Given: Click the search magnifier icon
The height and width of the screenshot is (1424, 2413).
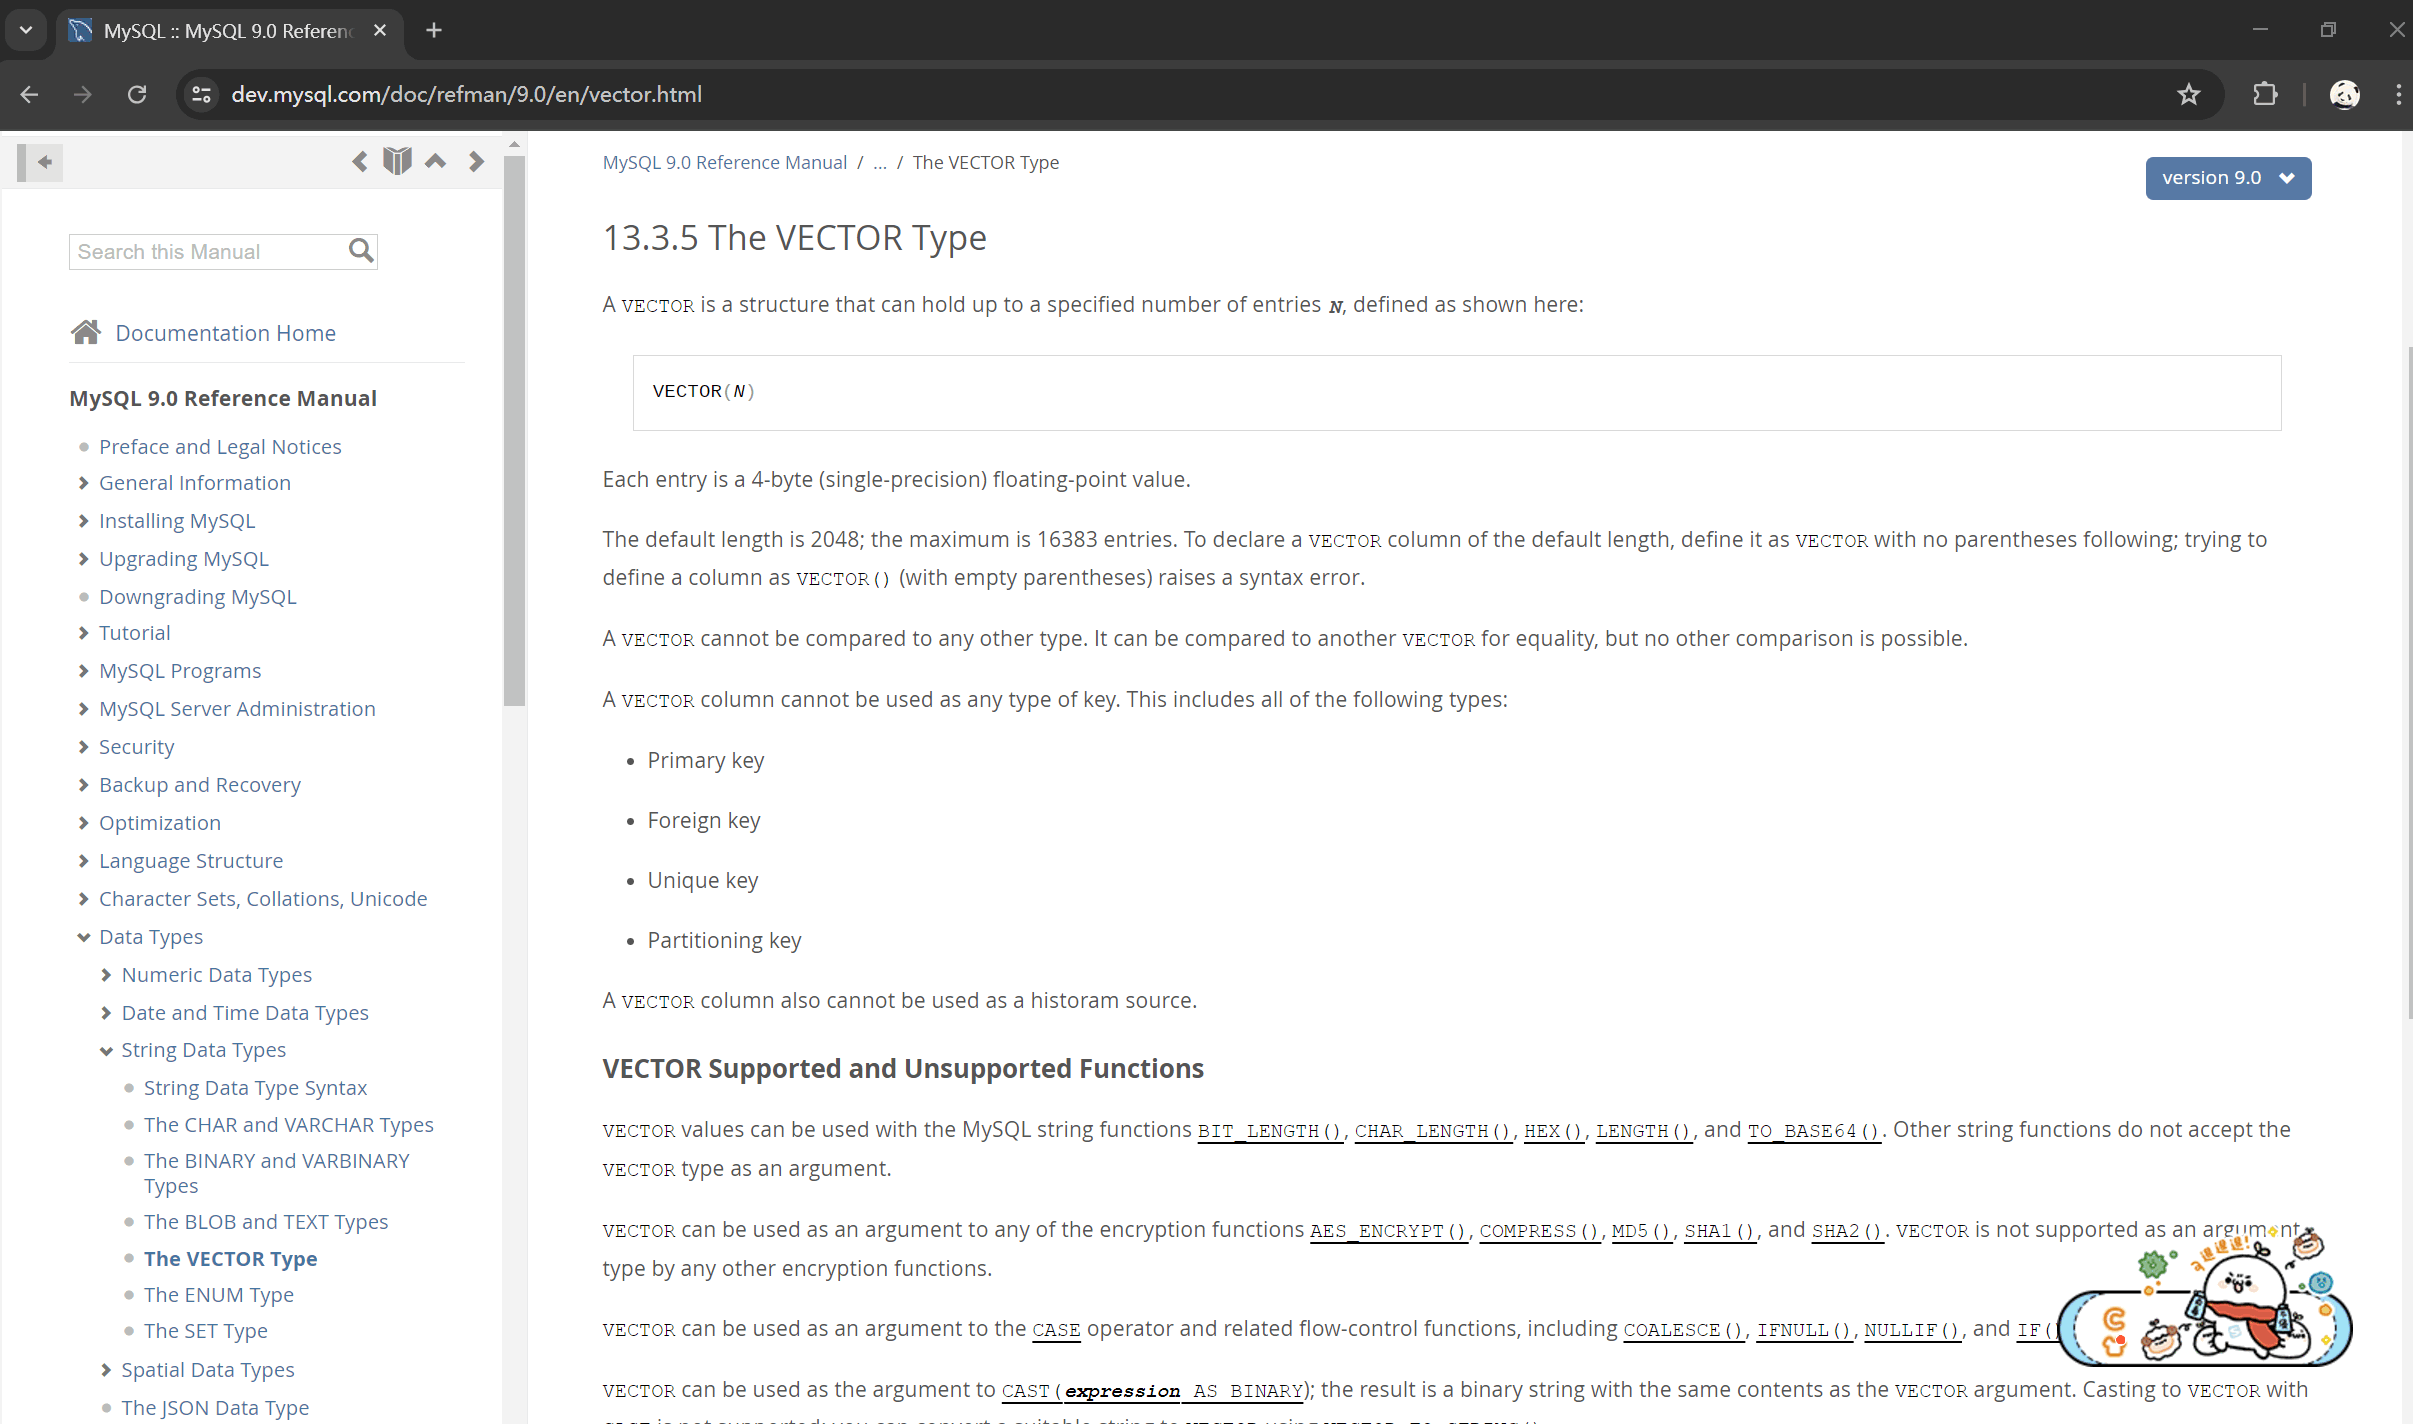Looking at the screenshot, I should pyautogui.click(x=361, y=251).
